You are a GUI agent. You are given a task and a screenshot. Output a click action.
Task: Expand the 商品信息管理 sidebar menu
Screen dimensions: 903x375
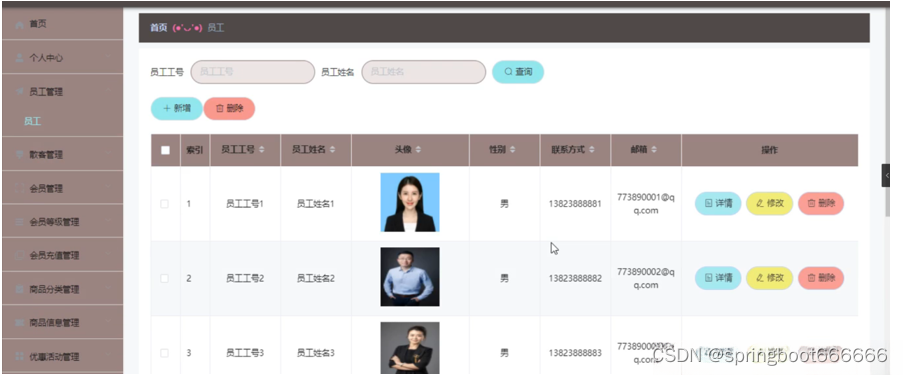(x=62, y=323)
